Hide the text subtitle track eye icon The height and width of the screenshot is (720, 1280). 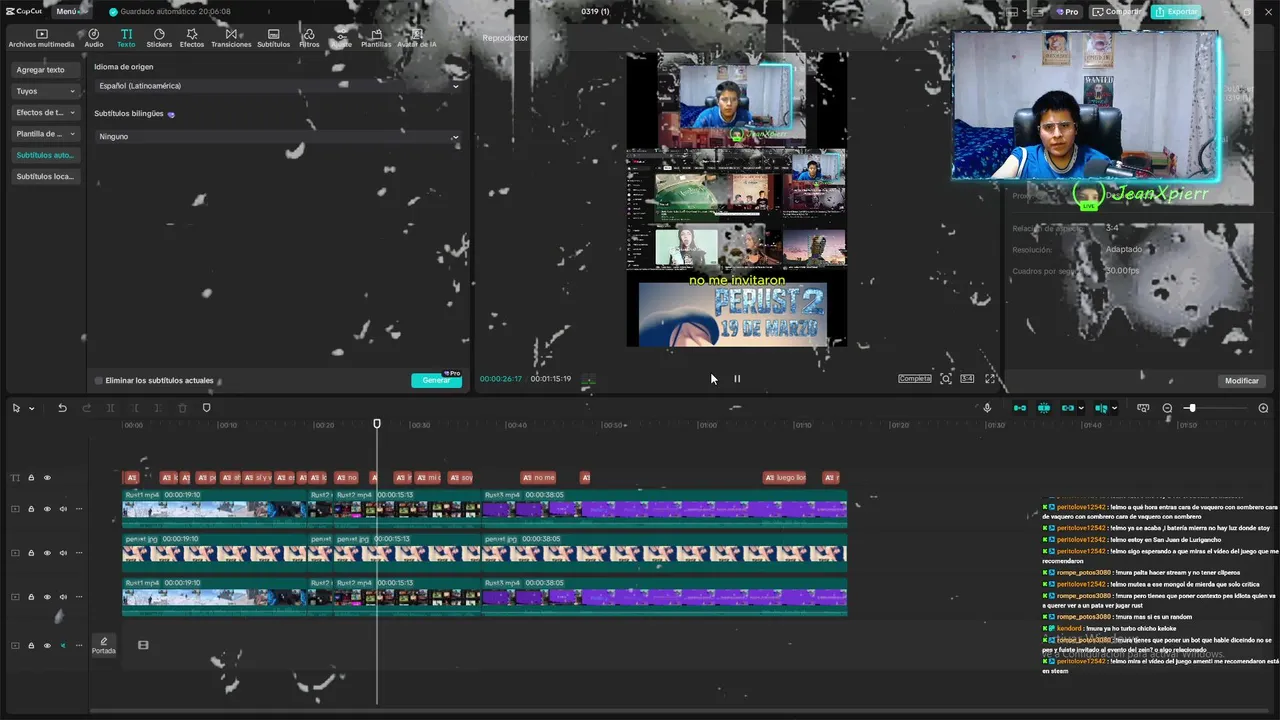coord(47,478)
